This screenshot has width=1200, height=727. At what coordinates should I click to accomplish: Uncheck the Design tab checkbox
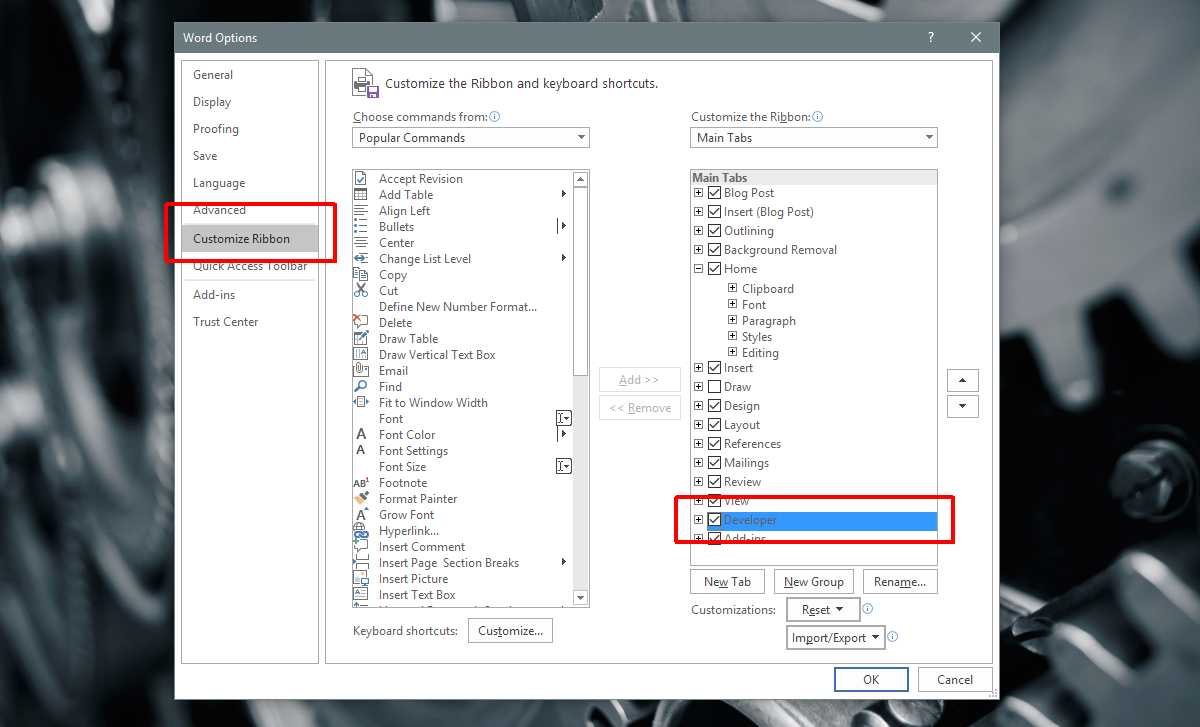click(714, 406)
